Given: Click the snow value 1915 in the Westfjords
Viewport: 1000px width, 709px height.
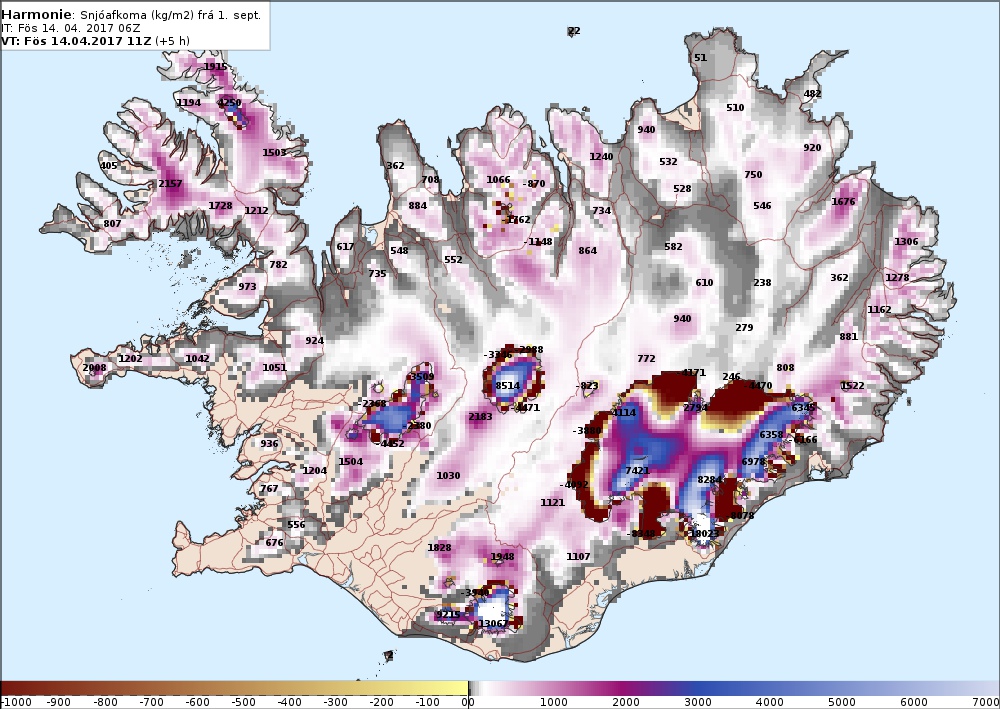Looking at the screenshot, I should pos(216,66).
